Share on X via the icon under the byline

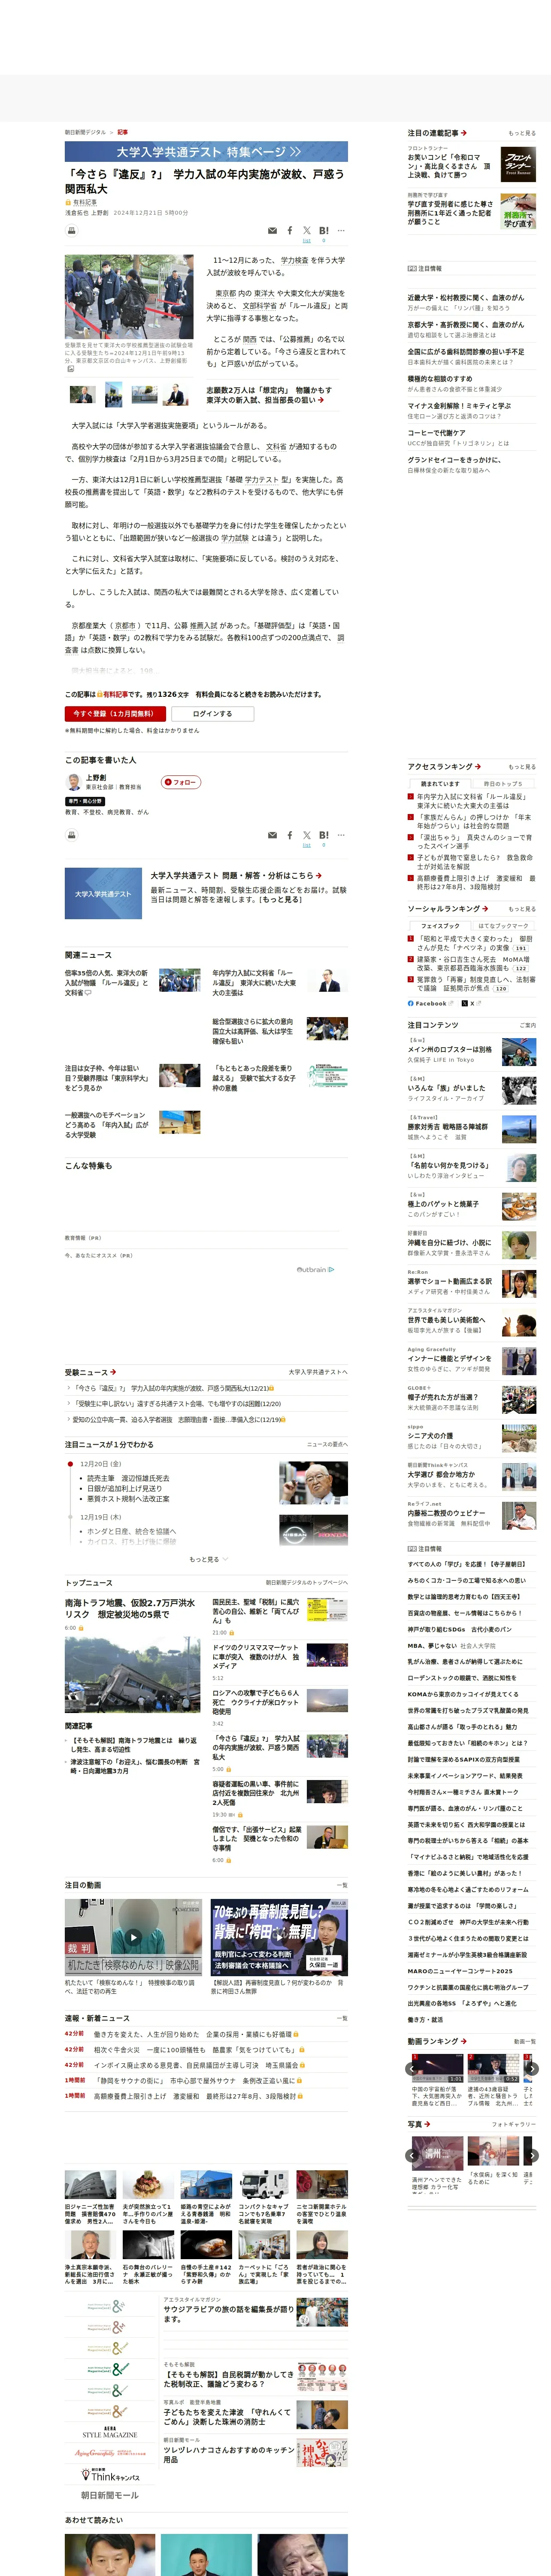tap(307, 231)
